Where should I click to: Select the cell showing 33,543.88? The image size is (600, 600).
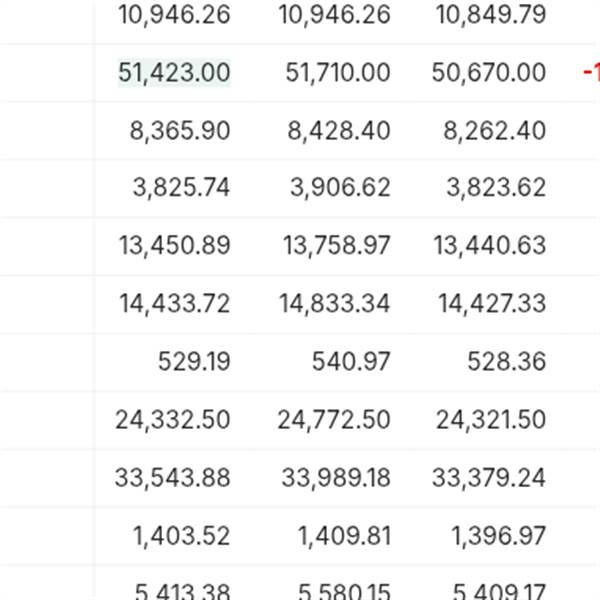(x=173, y=478)
